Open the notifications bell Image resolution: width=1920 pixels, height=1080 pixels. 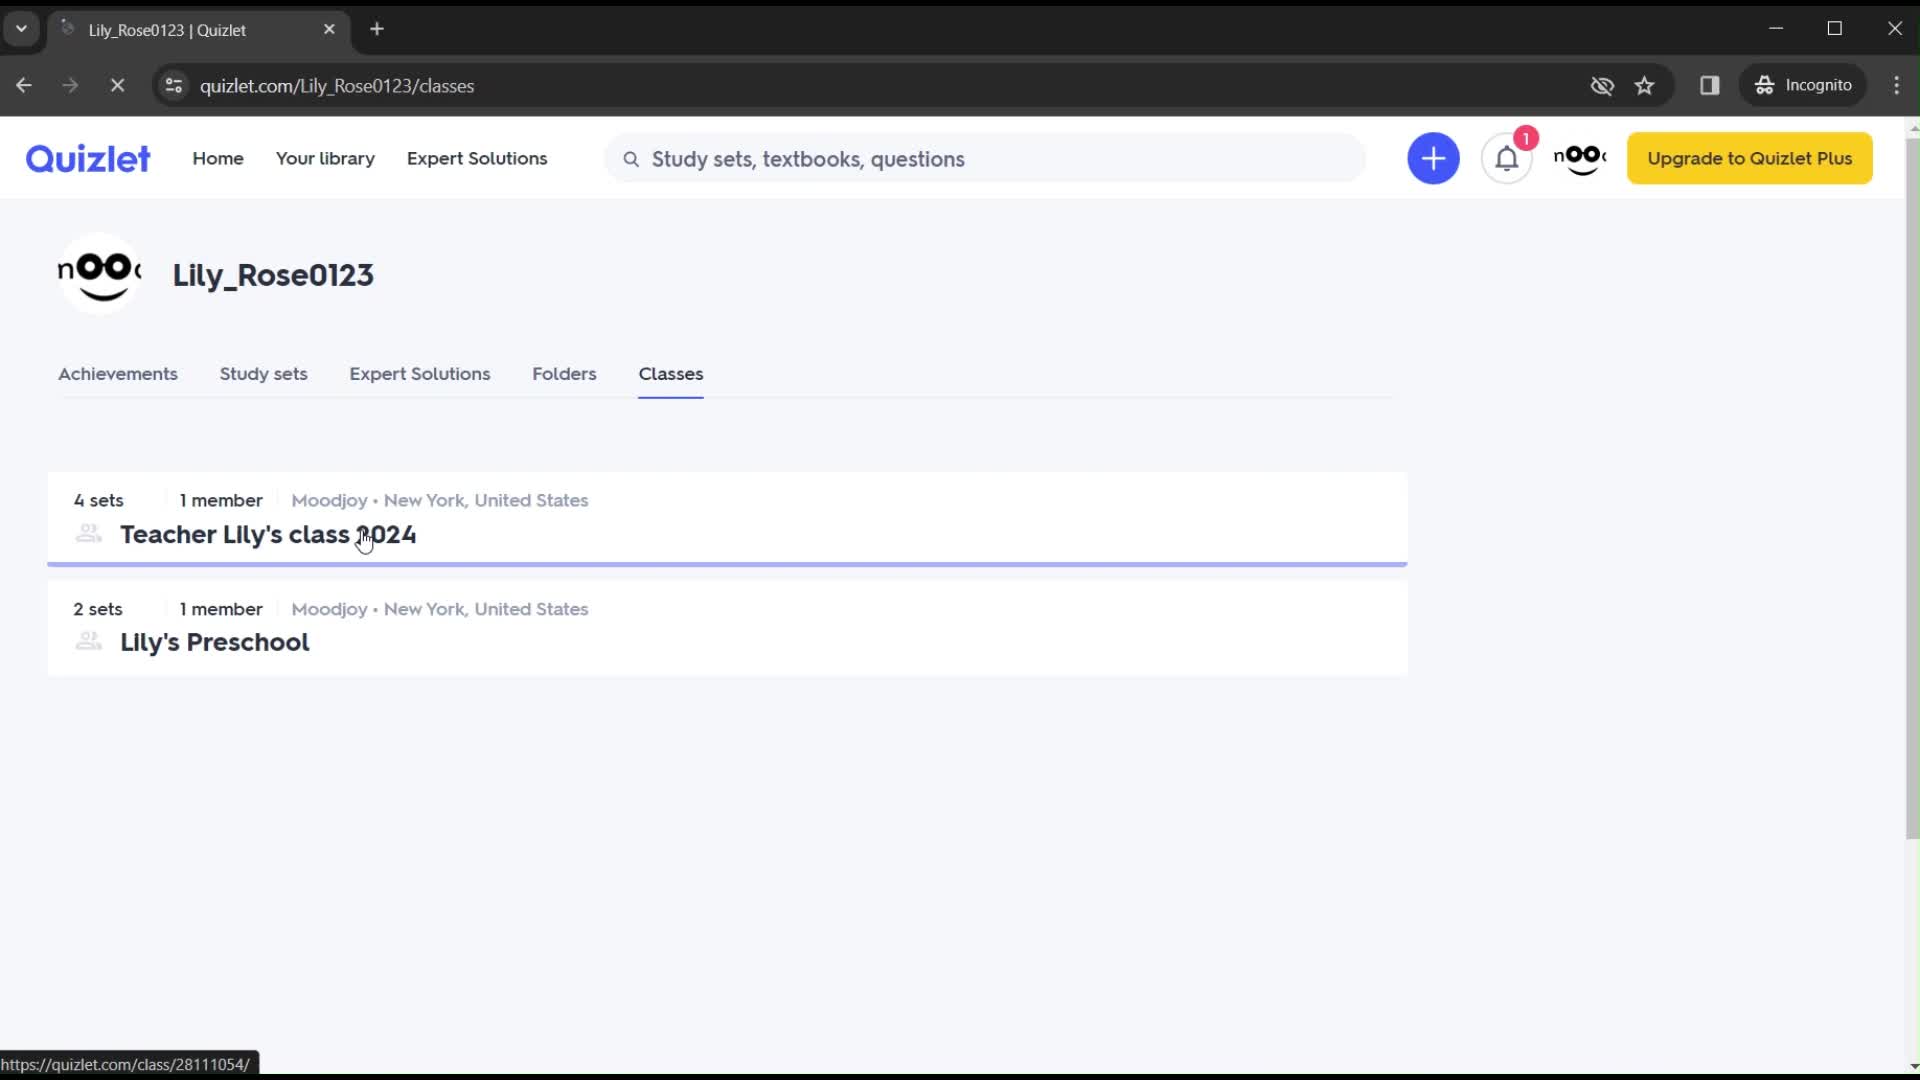coord(1506,158)
